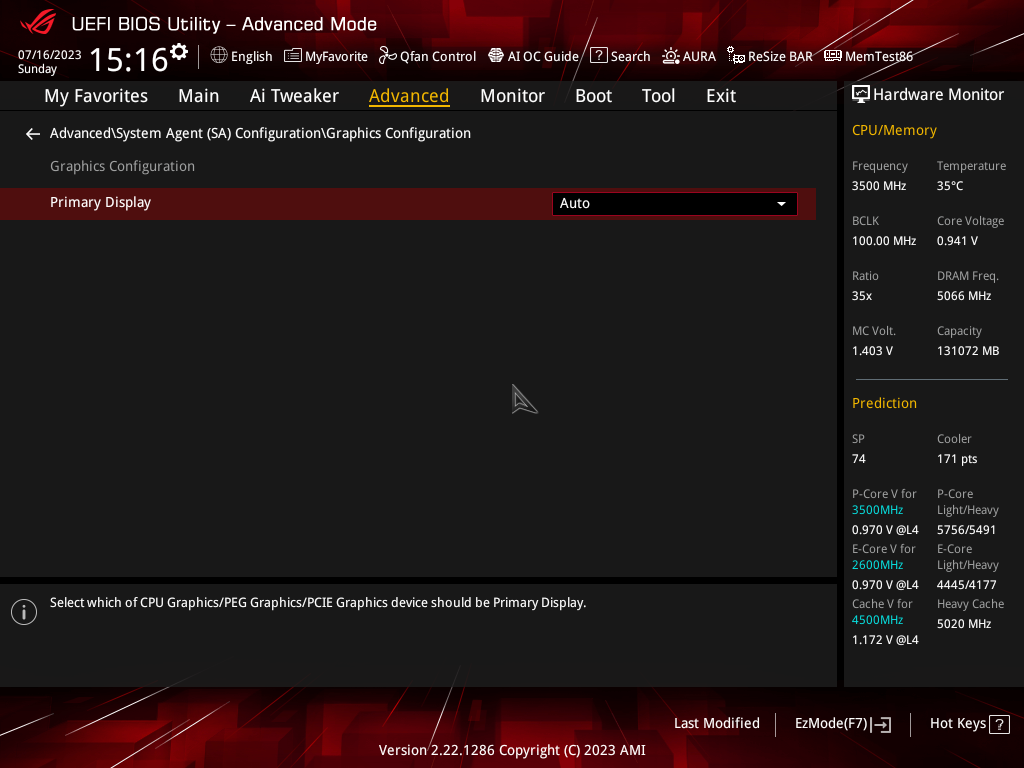Click the CPU/Memory section heading
Image resolution: width=1024 pixels, height=768 pixels.
click(x=894, y=131)
